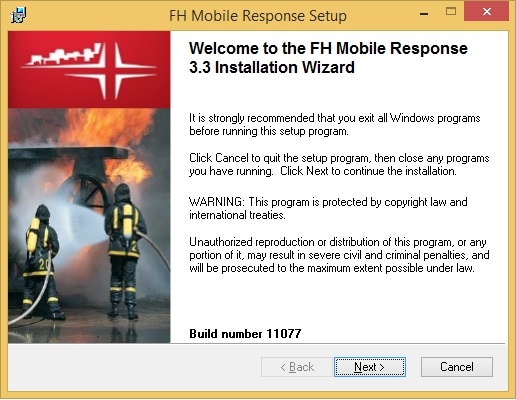
Task: Click Next to continue the installation
Action: (x=370, y=367)
